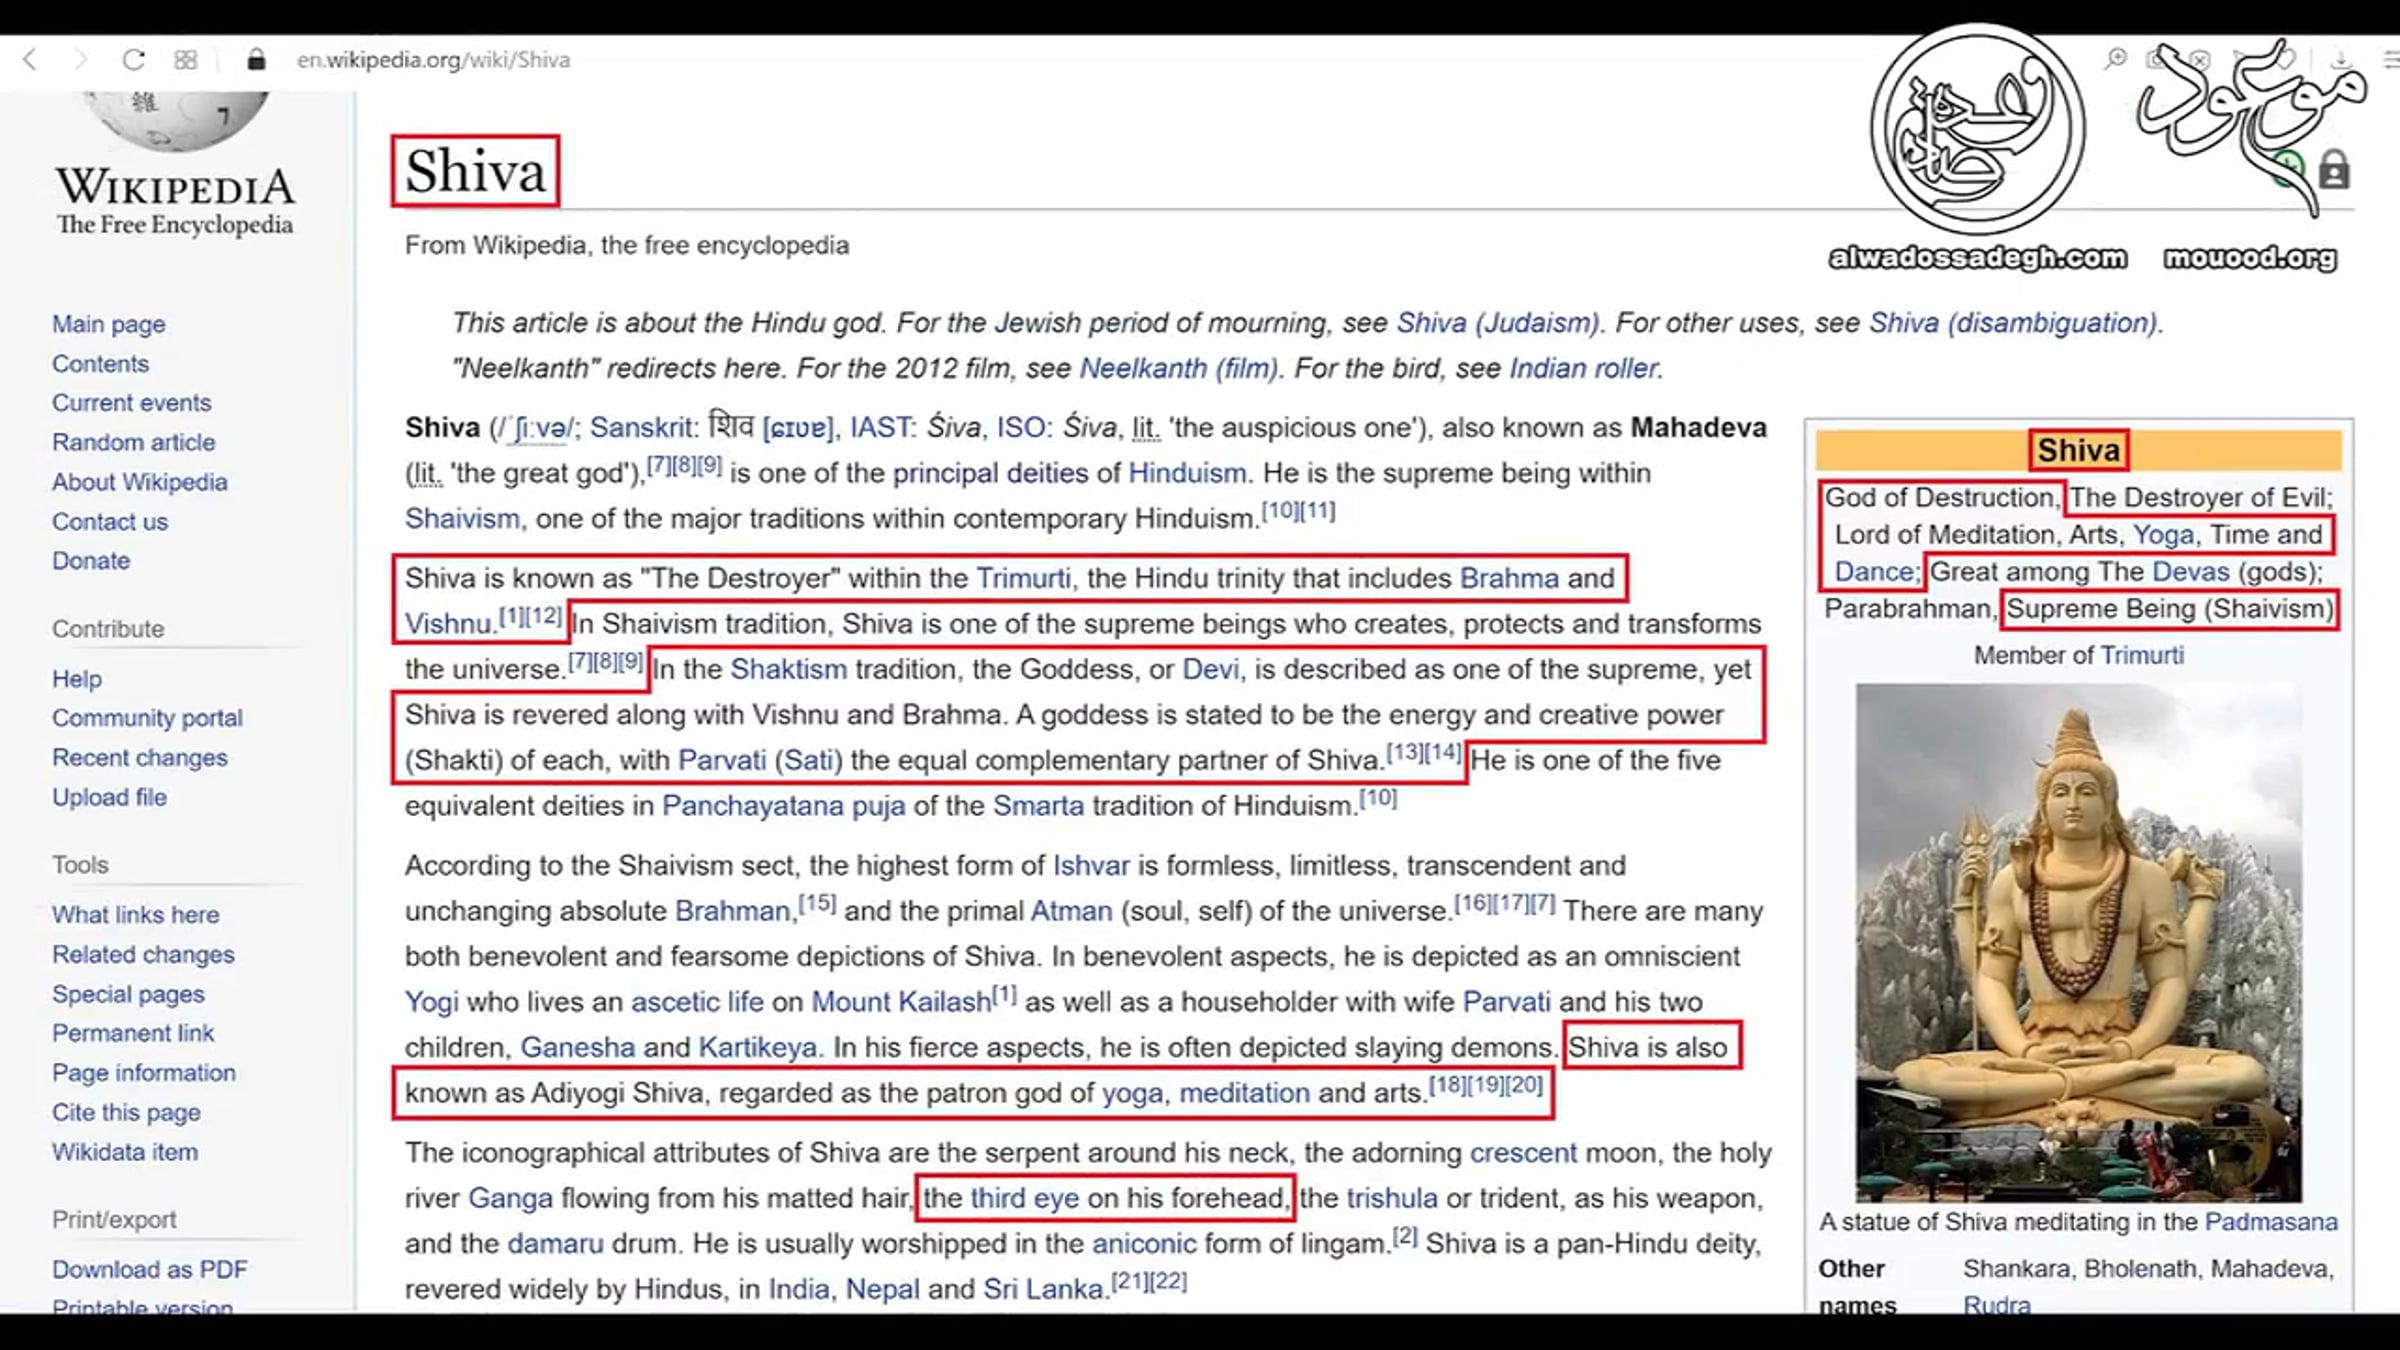Open the Kartikeya link
Image resolution: width=2400 pixels, height=1350 pixels.
pyautogui.click(x=757, y=1048)
